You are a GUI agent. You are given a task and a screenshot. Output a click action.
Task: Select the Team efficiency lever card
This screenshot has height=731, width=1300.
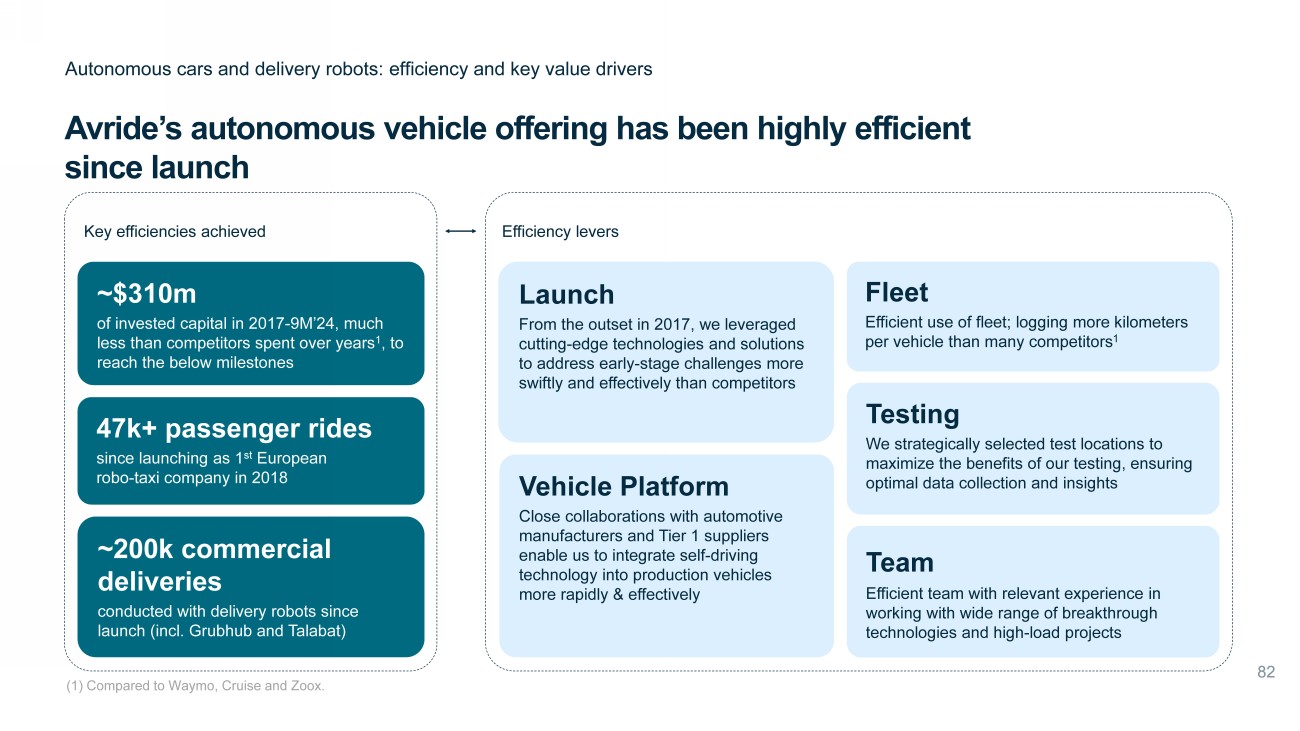pos(1032,591)
